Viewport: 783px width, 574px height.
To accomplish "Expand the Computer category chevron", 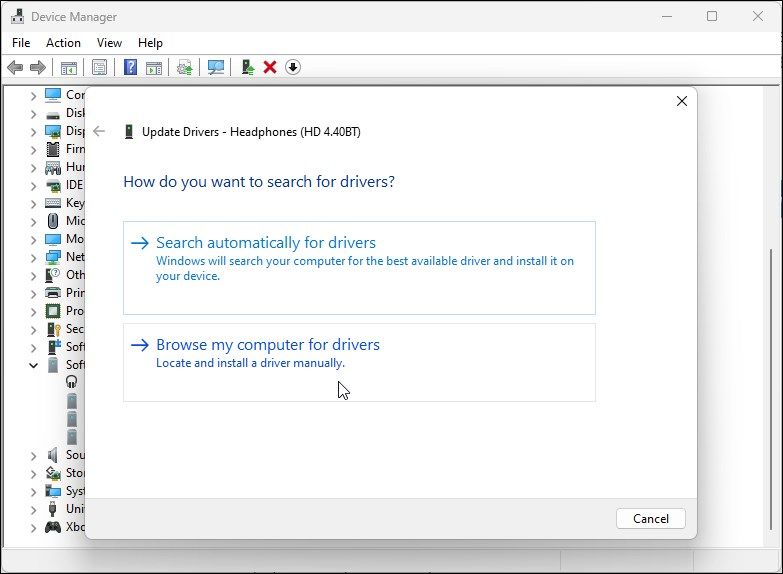I will [33, 95].
